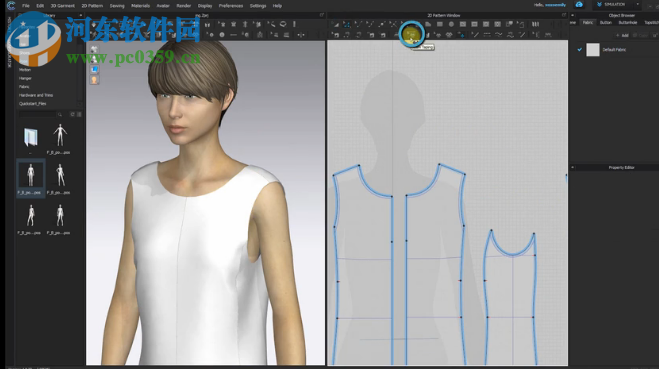This screenshot has height=369, width=659.
Task: Click the Copy button in Object Browser
Action: pos(641,35)
